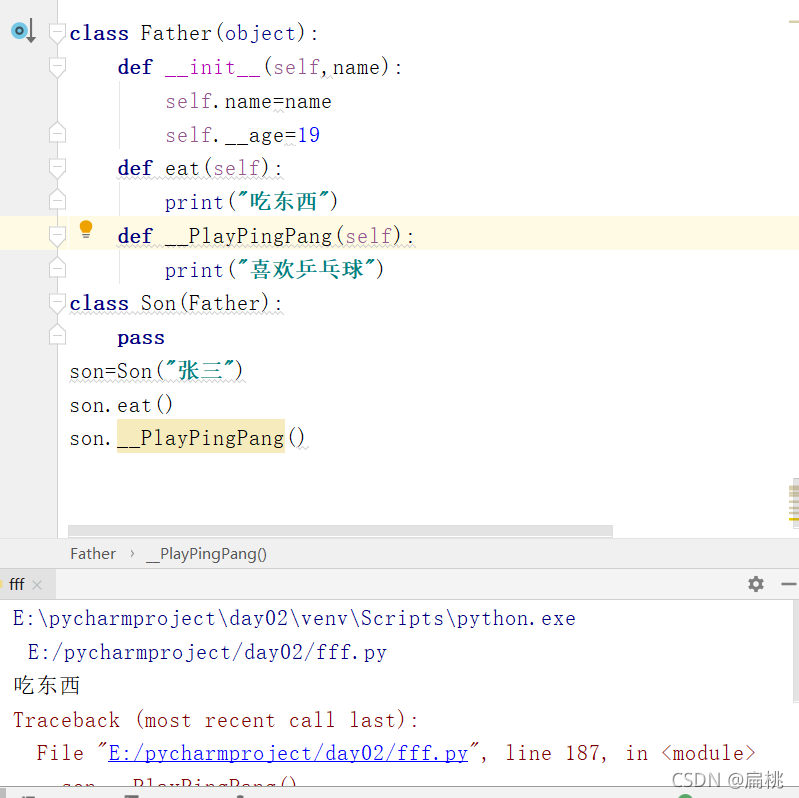Click the breadcrumb chevron separator after Father
Image resolution: width=799 pixels, height=798 pixels.
(x=131, y=554)
